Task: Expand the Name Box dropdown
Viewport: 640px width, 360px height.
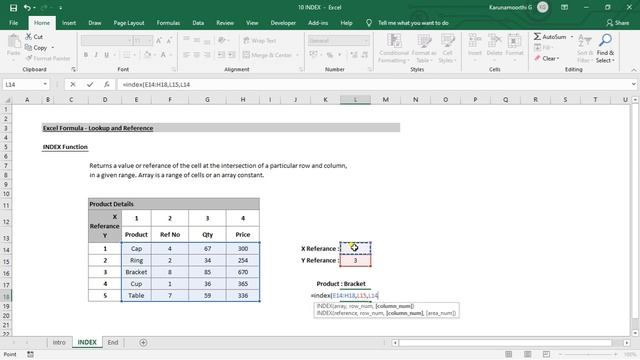Action: tap(45, 84)
